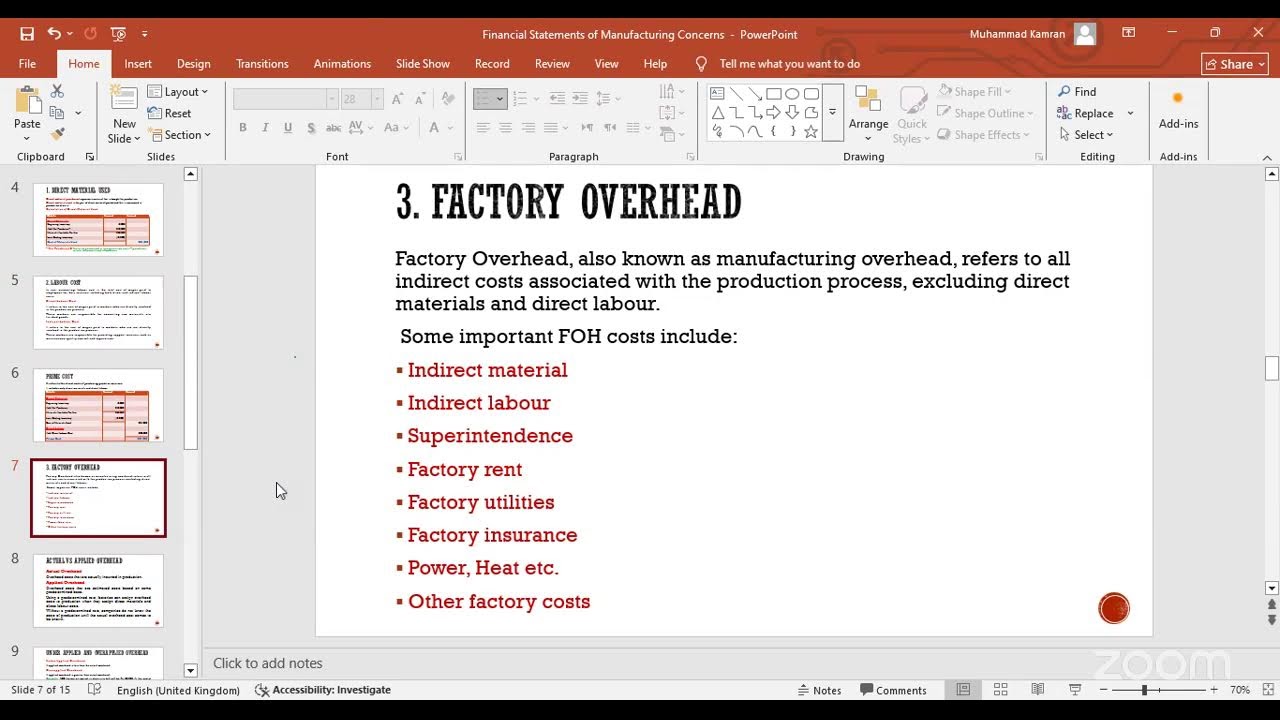Click the Replace button
The image size is (1280, 720).
point(1086,113)
